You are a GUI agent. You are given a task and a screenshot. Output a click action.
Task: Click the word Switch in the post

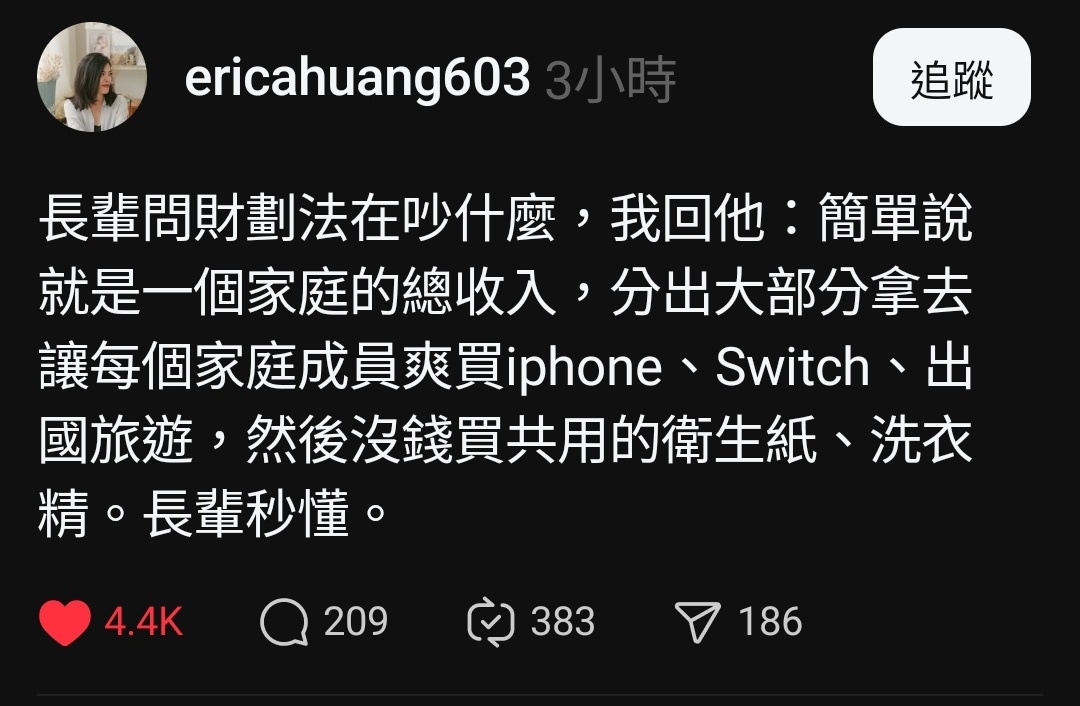pyautogui.click(x=793, y=367)
